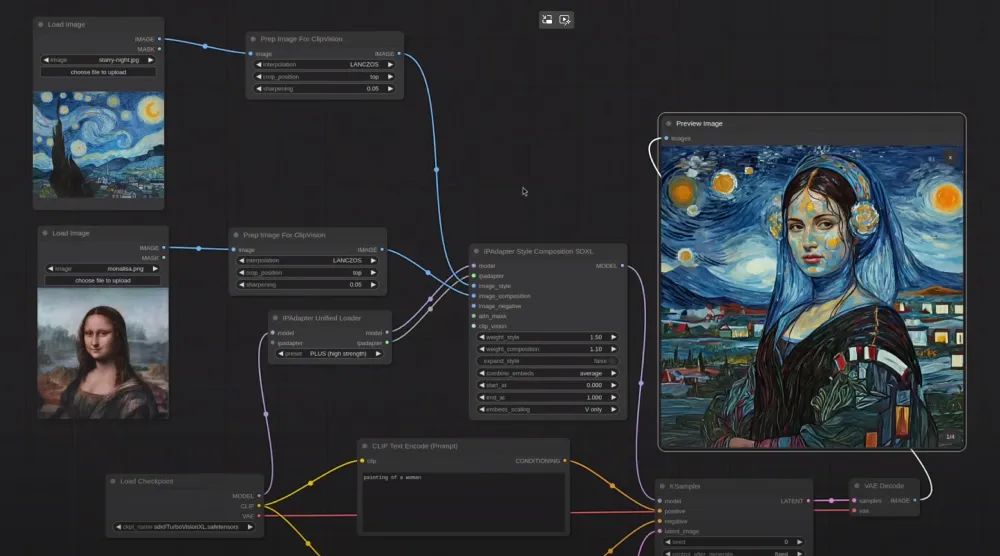
Task: Collapse the monalisa Load Image node dot
Action: pos(45,233)
